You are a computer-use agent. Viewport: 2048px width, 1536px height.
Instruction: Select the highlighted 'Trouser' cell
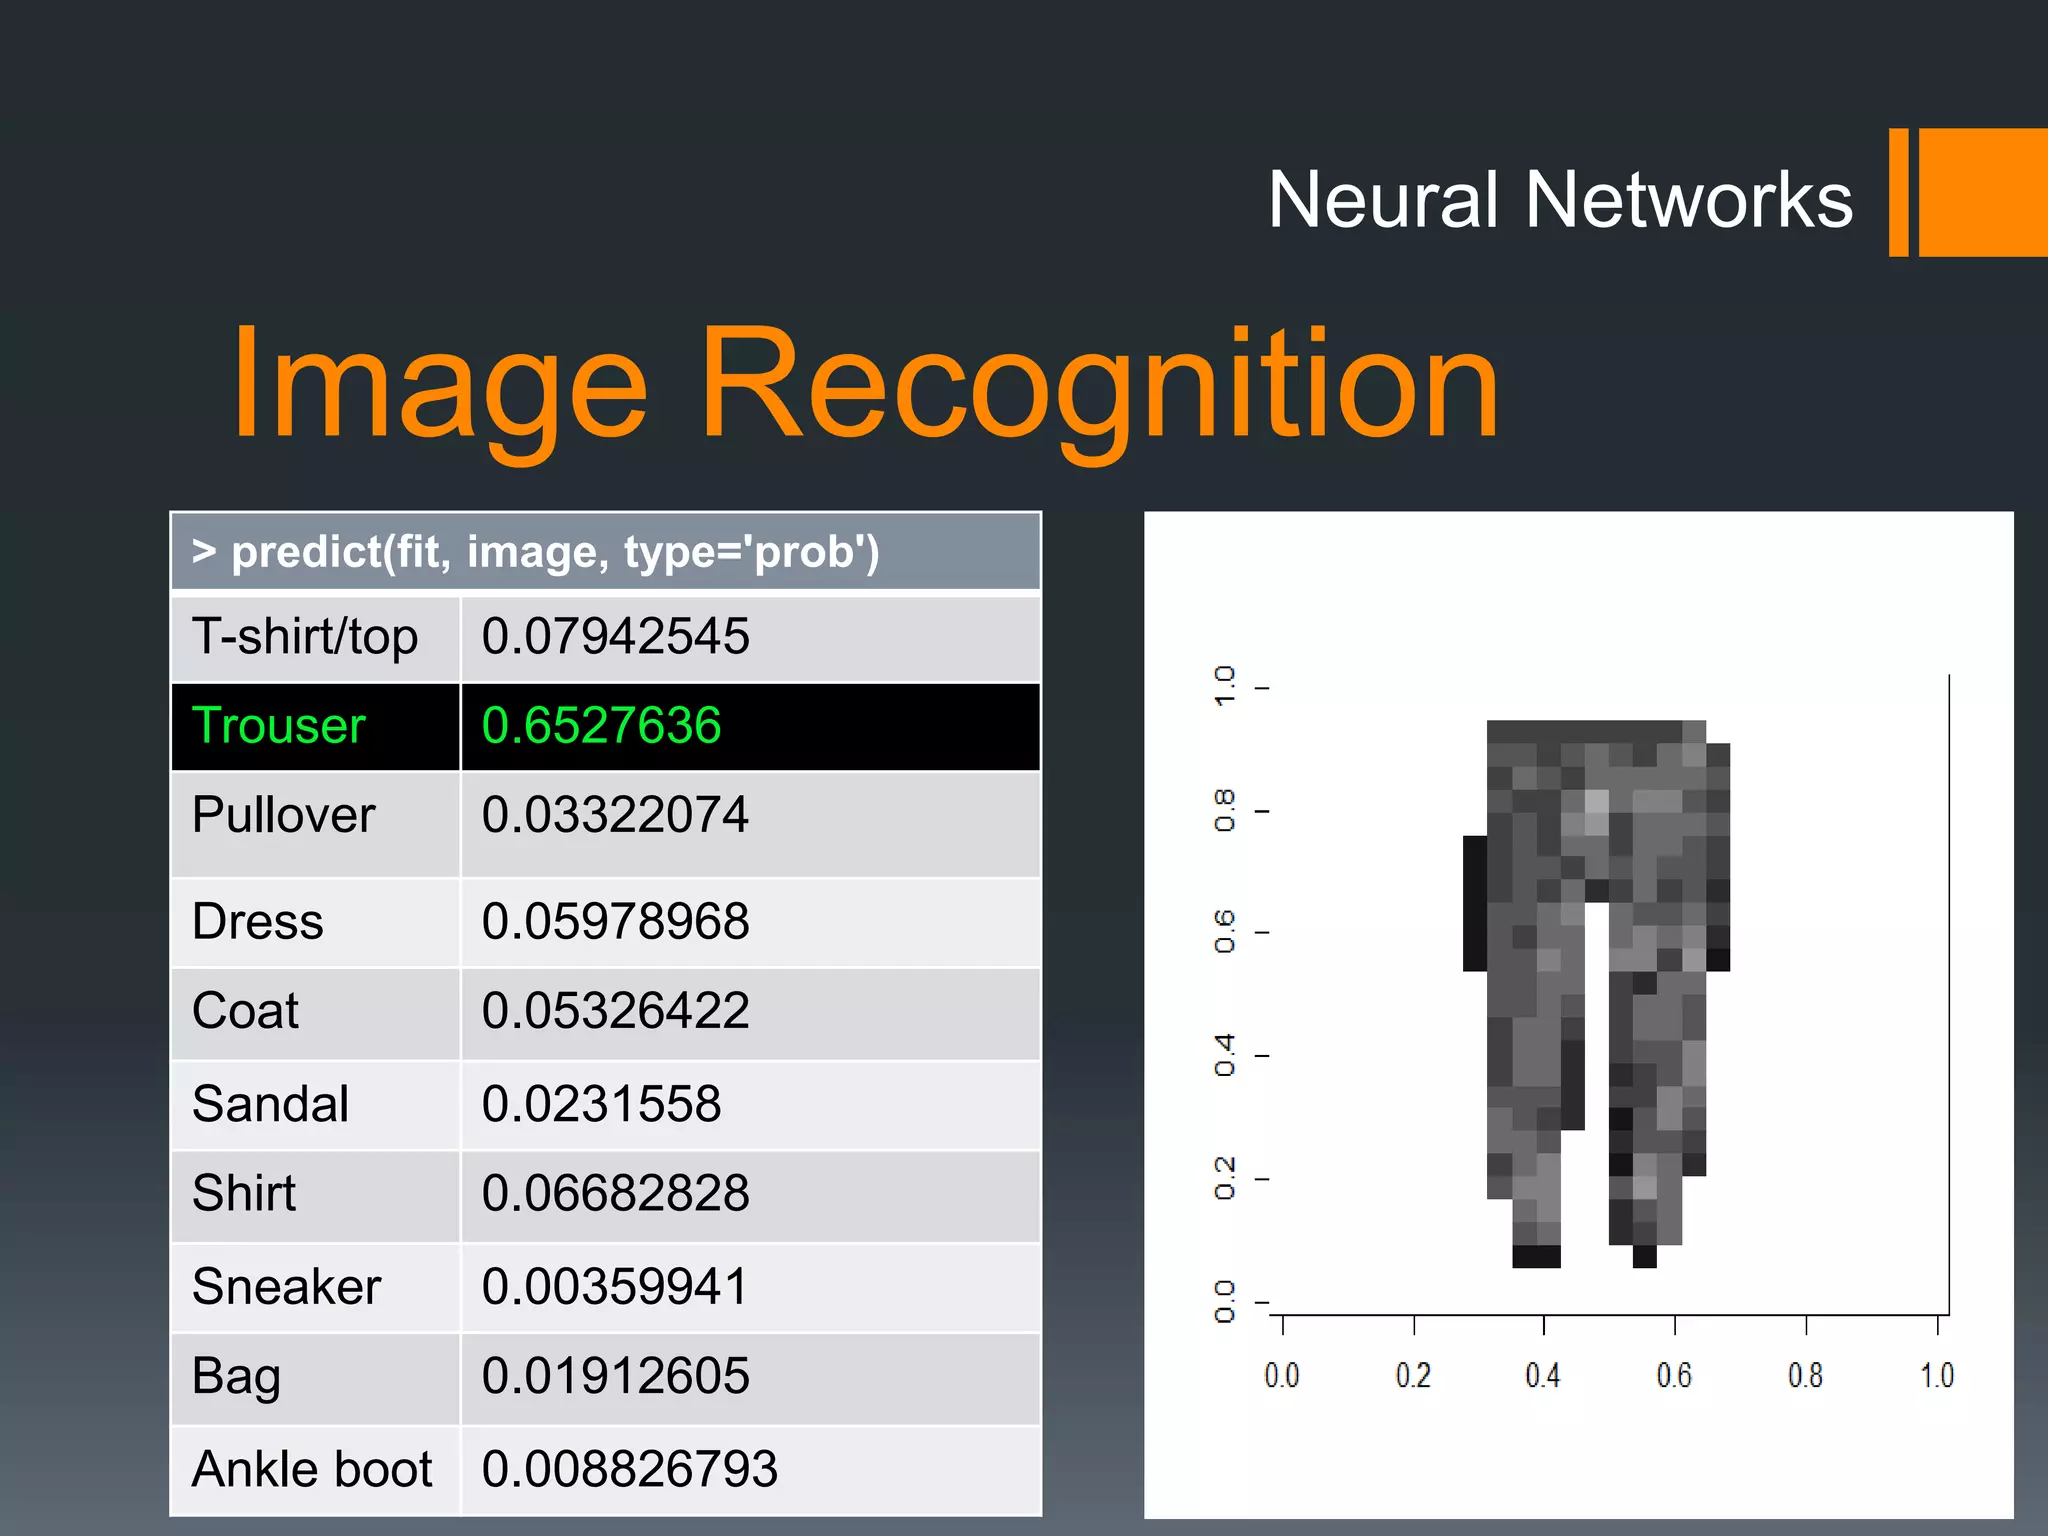(315, 727)
